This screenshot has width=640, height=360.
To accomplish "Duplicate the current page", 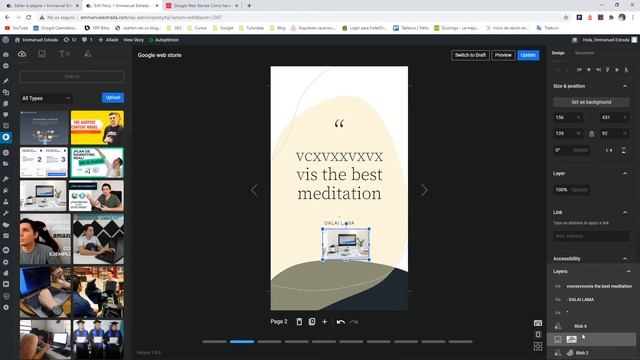I will [x=312, y=322].
